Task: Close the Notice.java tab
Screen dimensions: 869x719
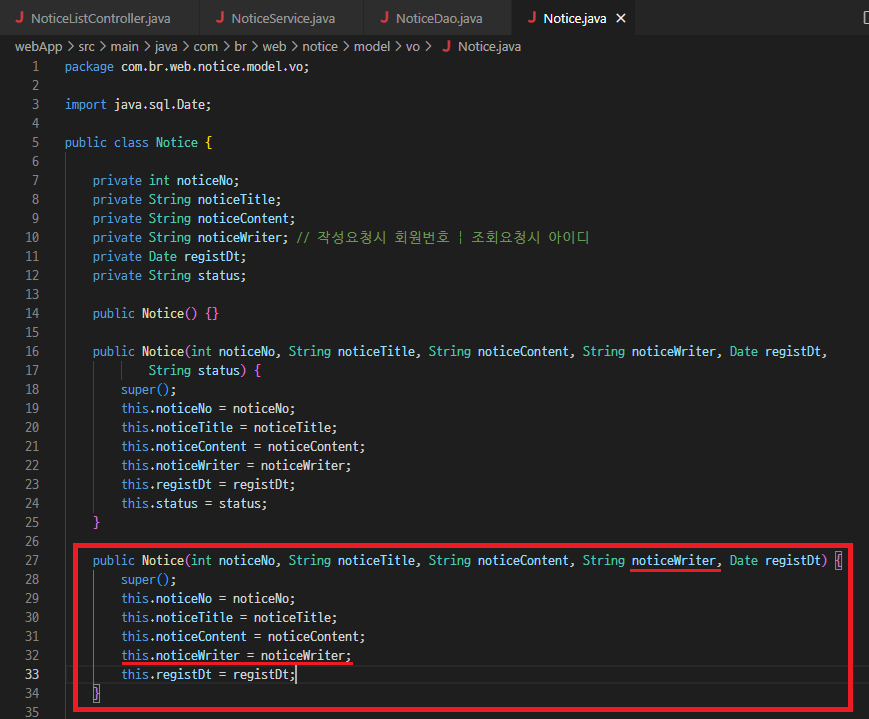Action: coord(621,18)
